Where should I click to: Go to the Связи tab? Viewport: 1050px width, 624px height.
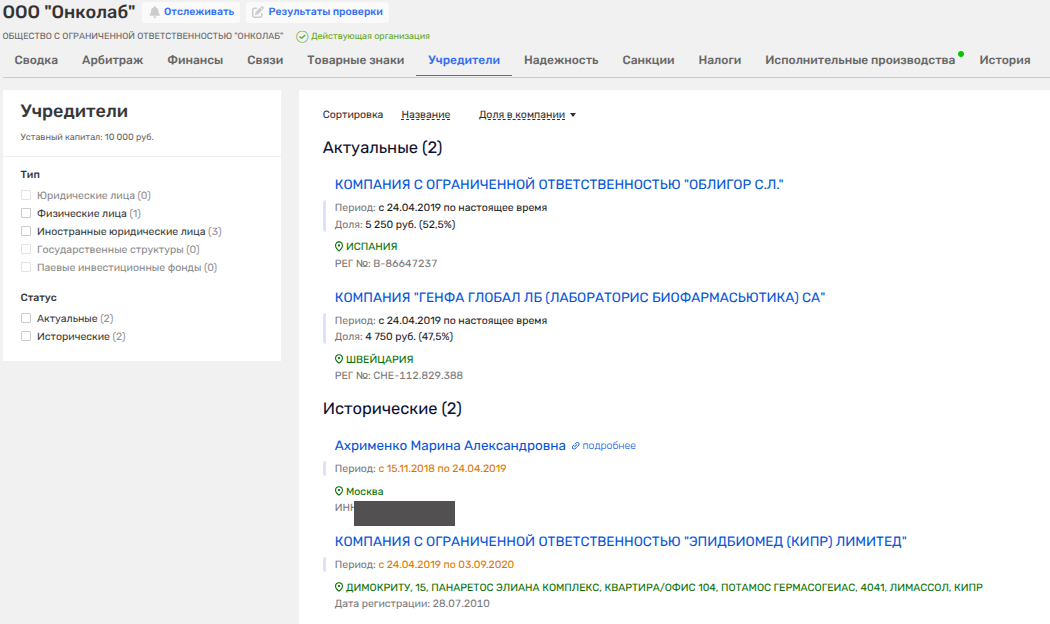[x=265, y=60]
